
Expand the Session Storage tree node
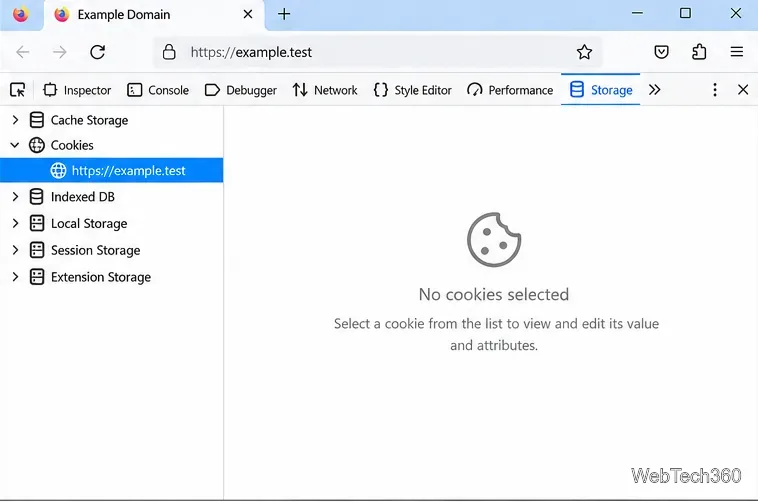(x=15, y=250)
